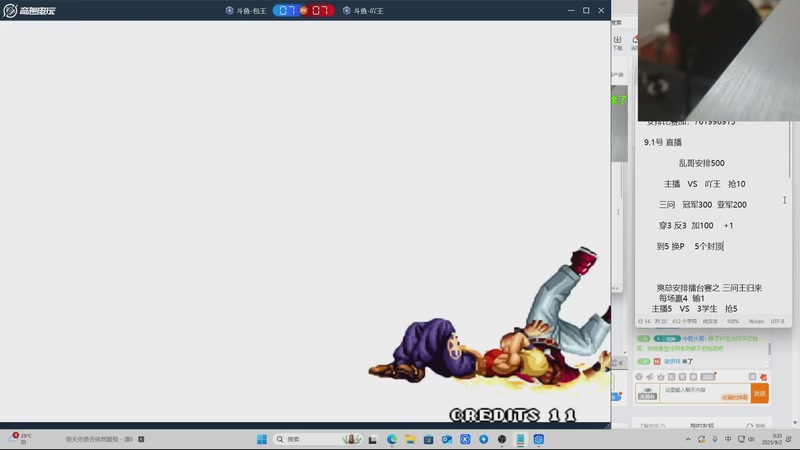Click the 中 input method indicator in the system tray
This screenshot has height=450, width=800.
[x=728, y=439]
